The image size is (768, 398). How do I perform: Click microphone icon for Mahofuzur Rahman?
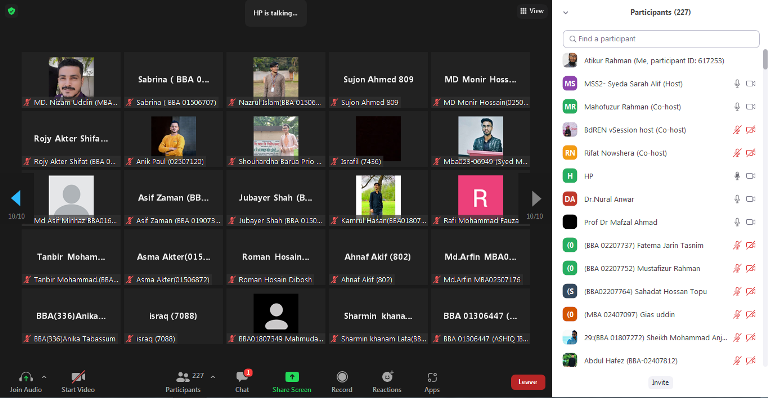click(x=737, y=107)
